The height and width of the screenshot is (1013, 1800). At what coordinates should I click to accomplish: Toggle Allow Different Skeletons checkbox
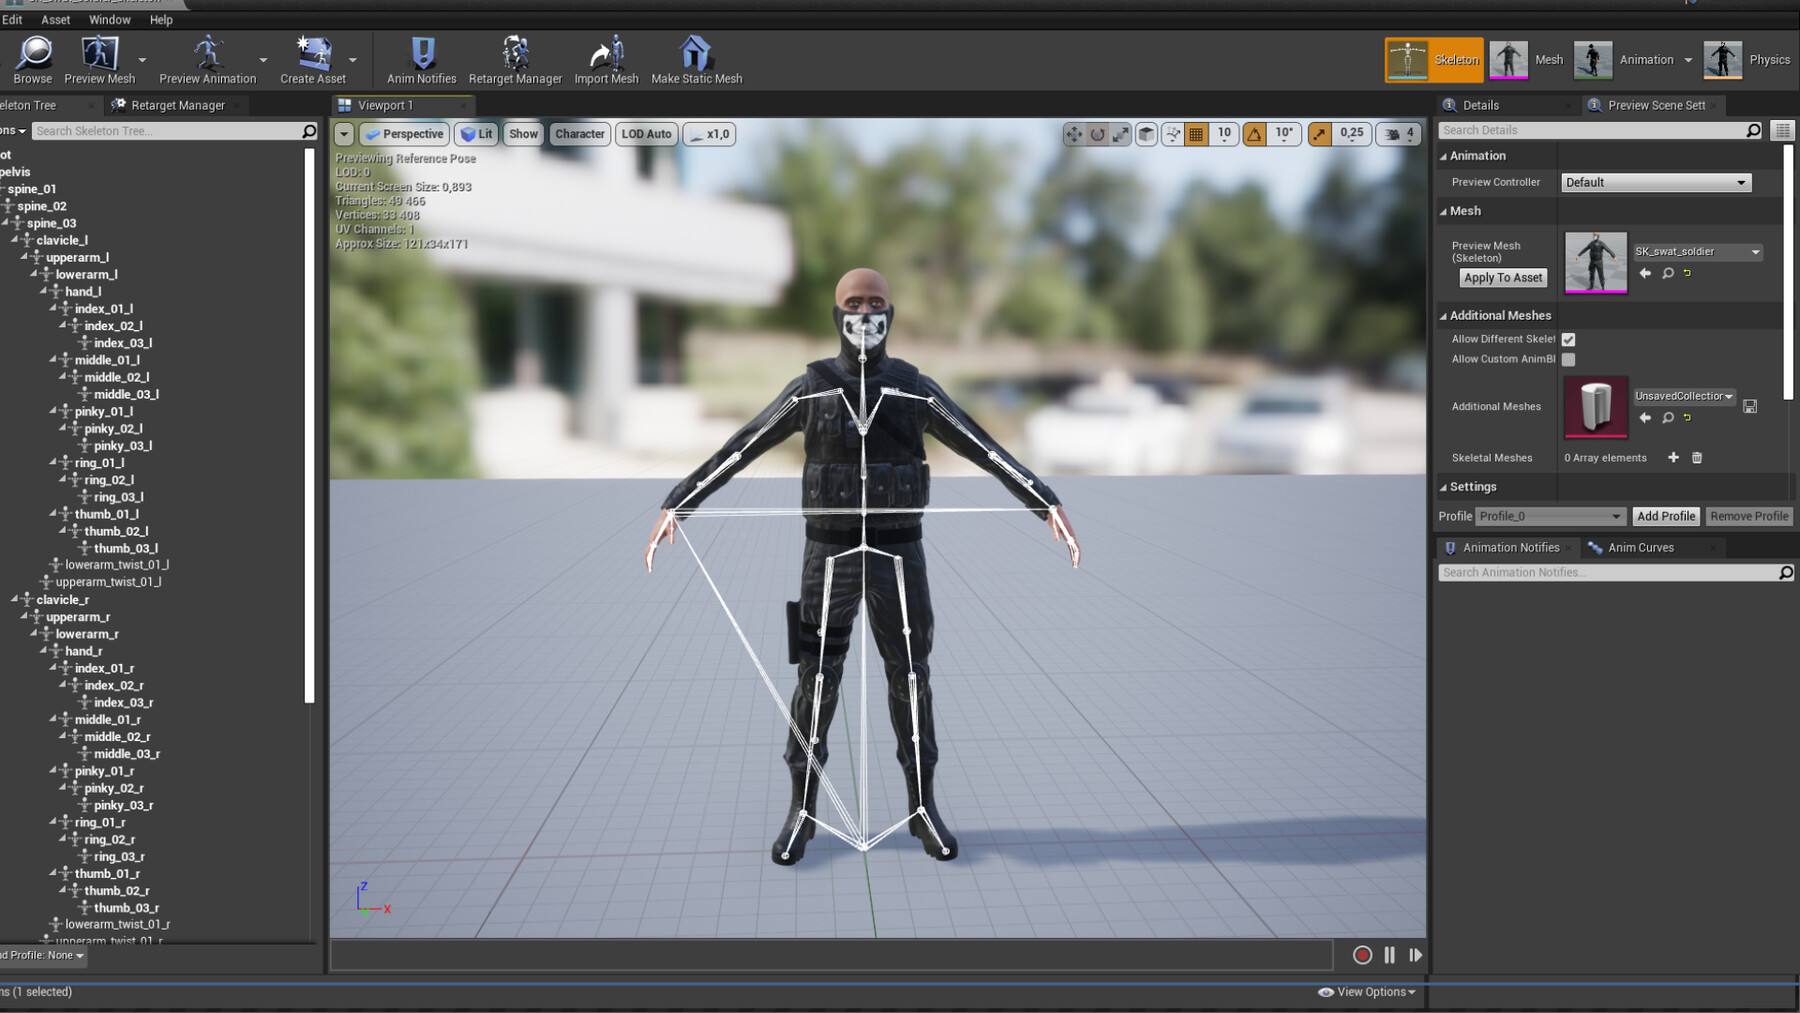1568,340
